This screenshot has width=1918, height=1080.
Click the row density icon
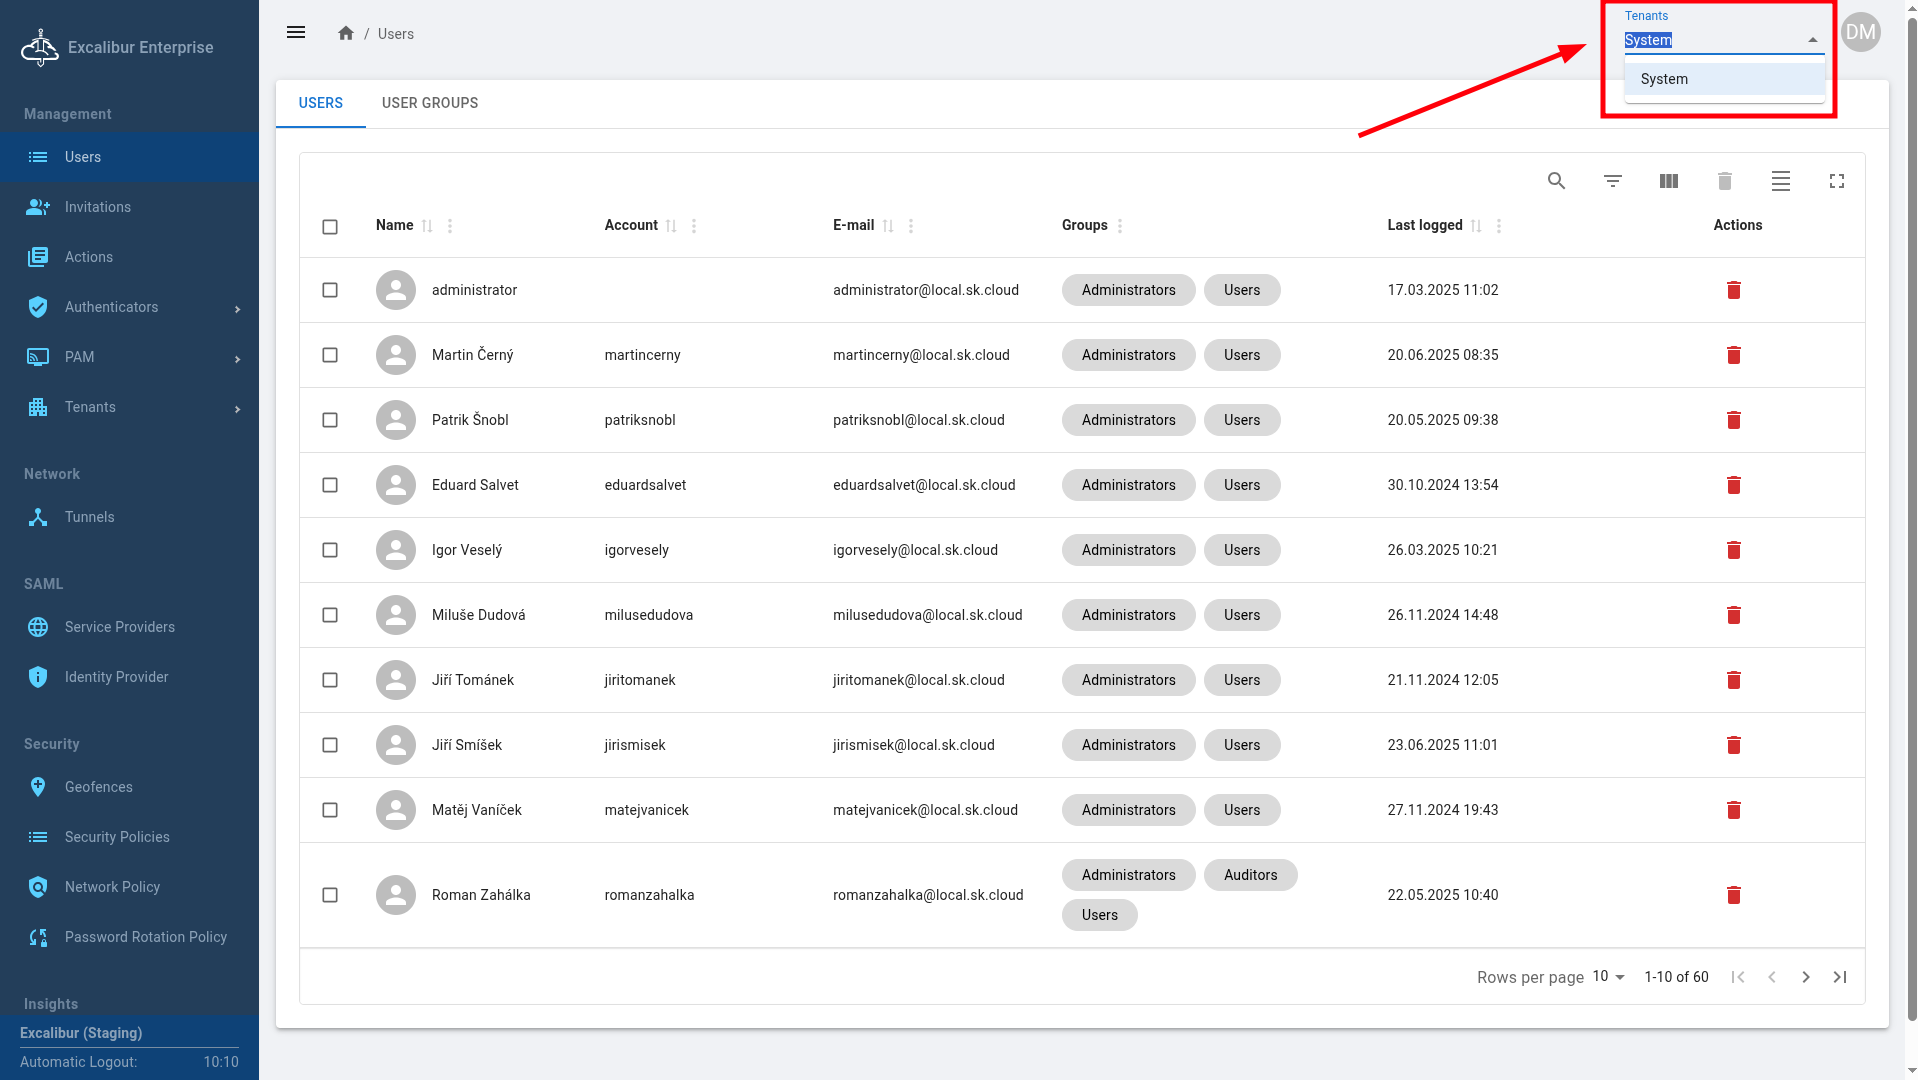click(x=1780, y=181)
